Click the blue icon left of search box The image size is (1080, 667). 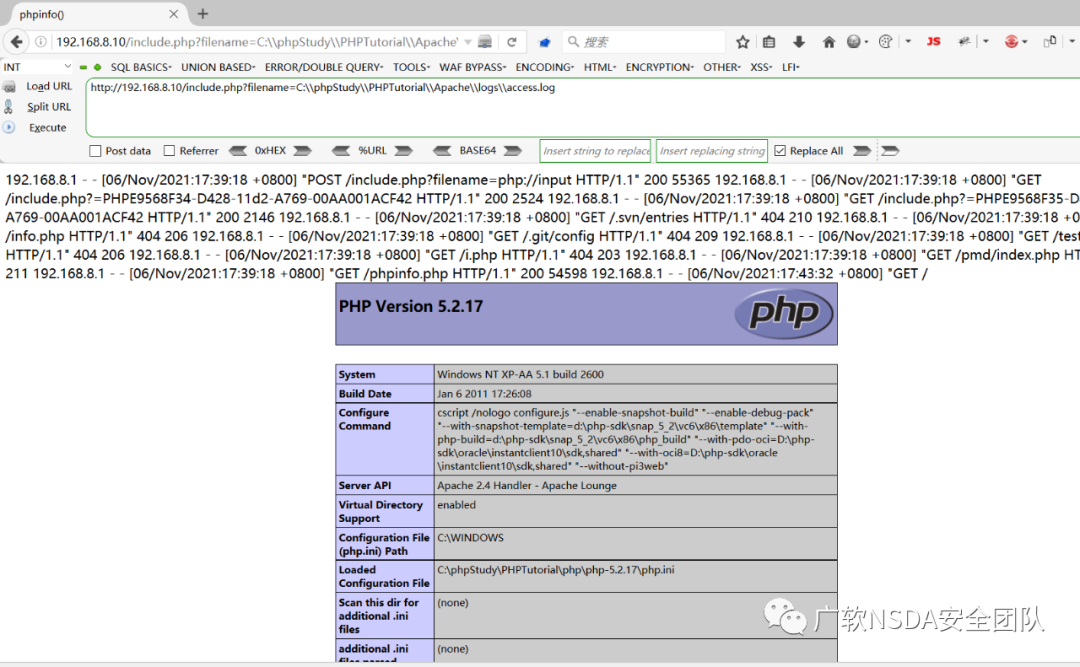(545, 42)
